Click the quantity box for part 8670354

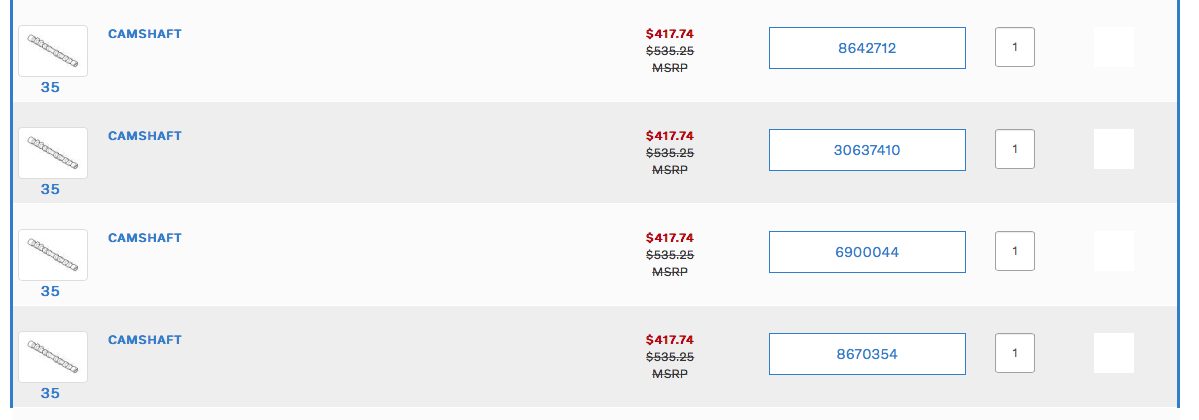tap(1014, 353)
